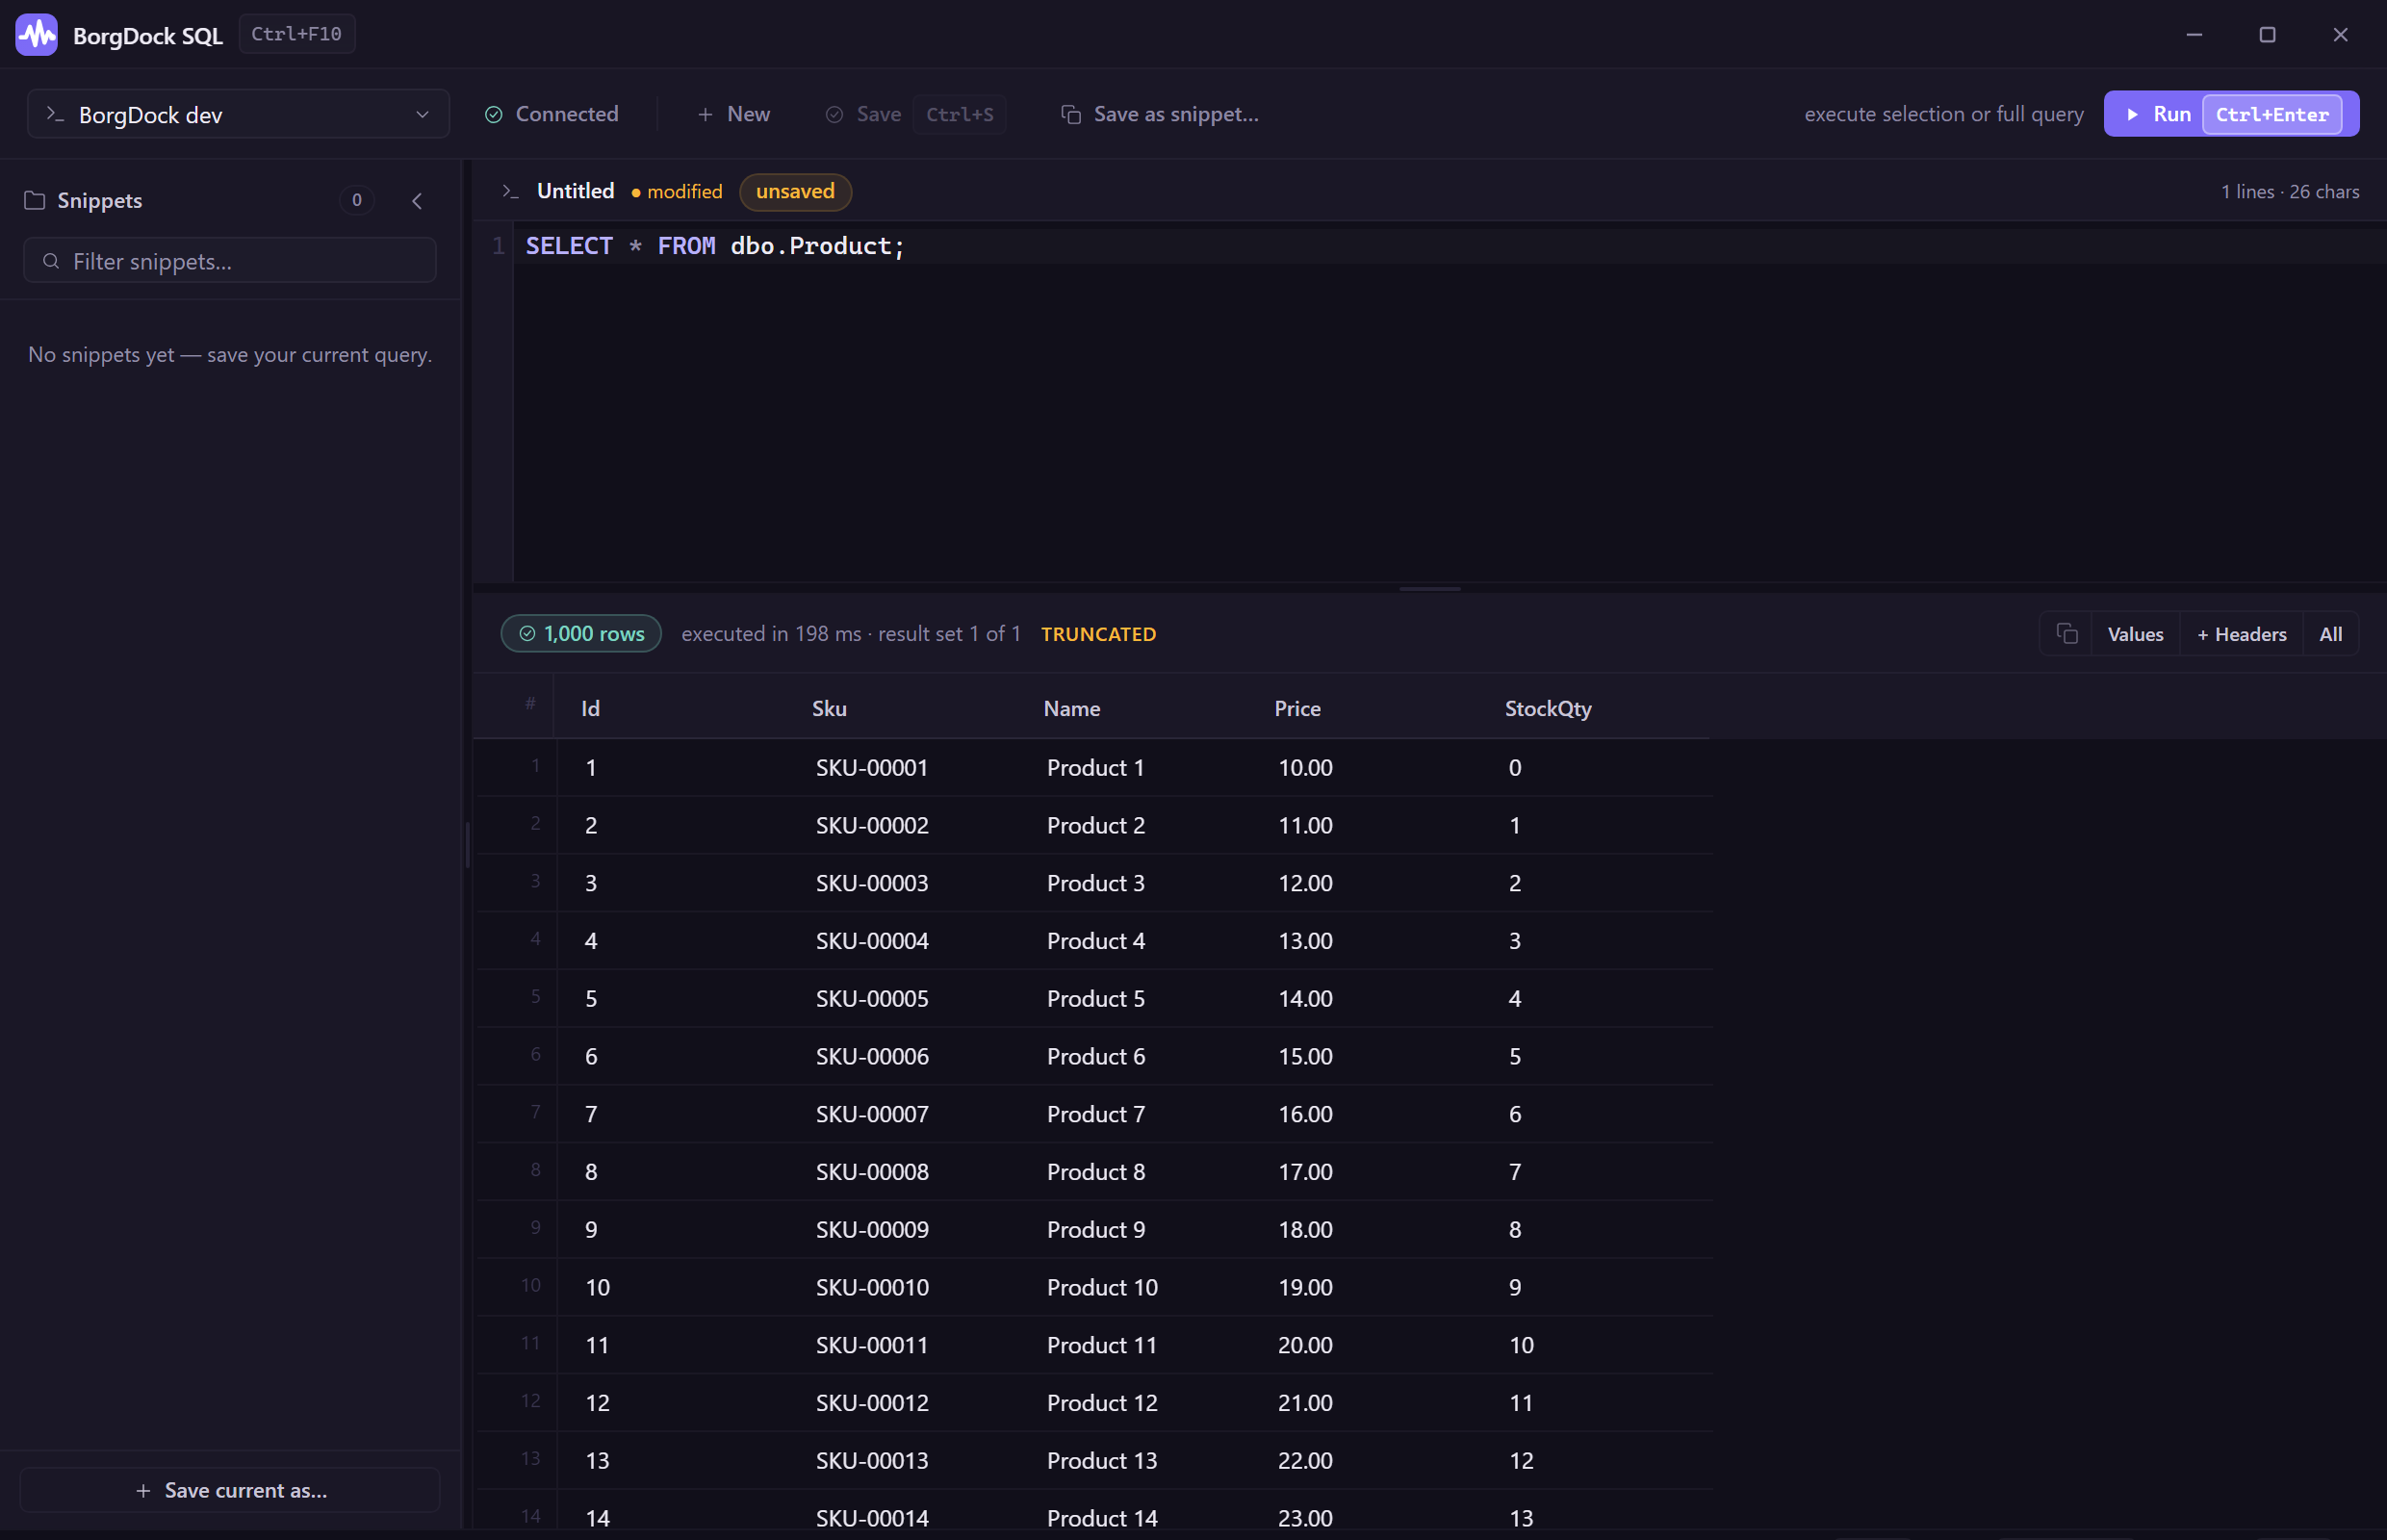
Task: Click cell Product 5
Action: [x=1096, y=998]
